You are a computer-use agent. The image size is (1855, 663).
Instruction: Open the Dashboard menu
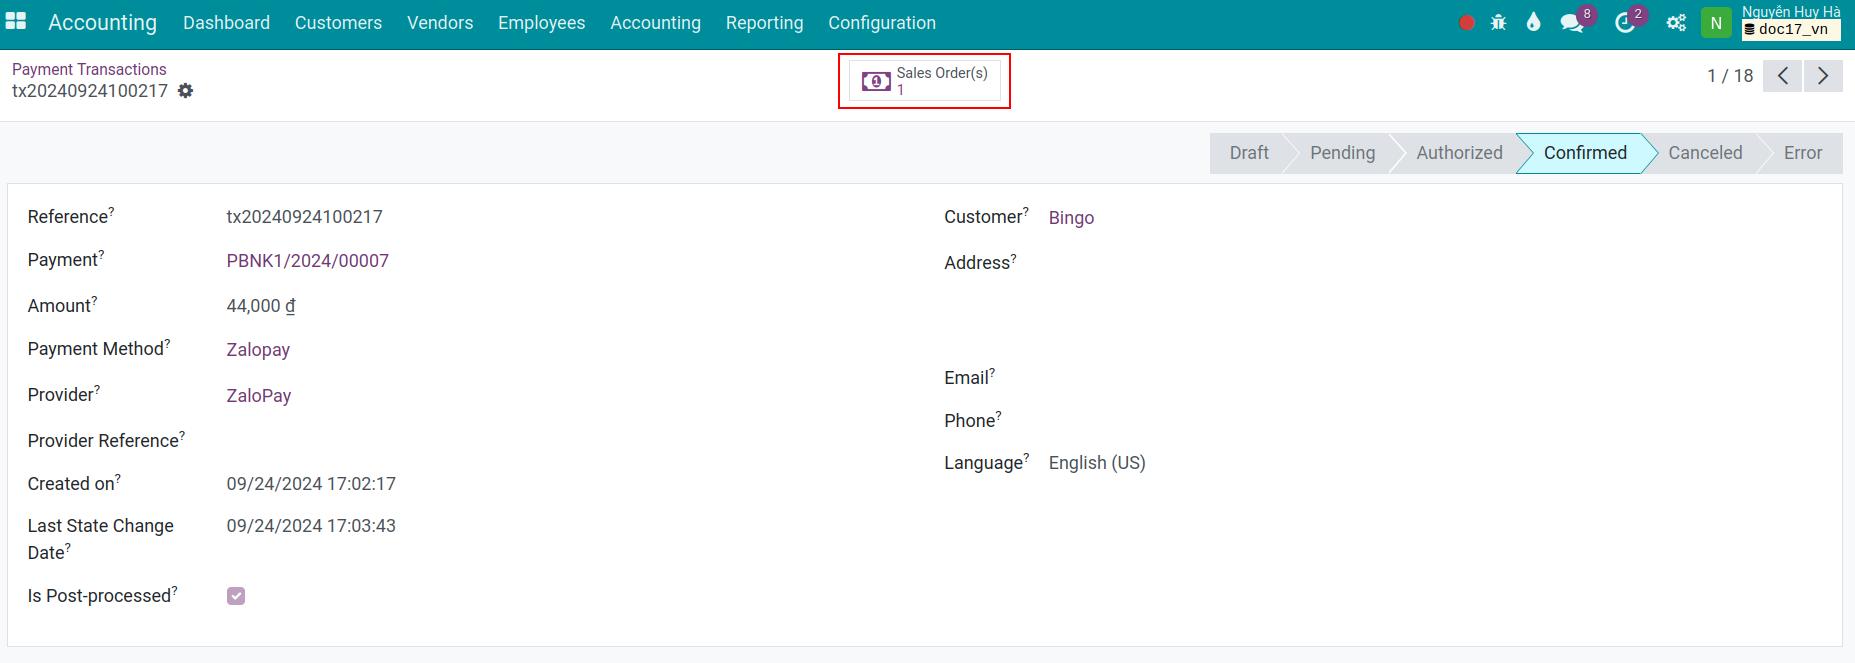pyautogui.click(x=226, y=23)
